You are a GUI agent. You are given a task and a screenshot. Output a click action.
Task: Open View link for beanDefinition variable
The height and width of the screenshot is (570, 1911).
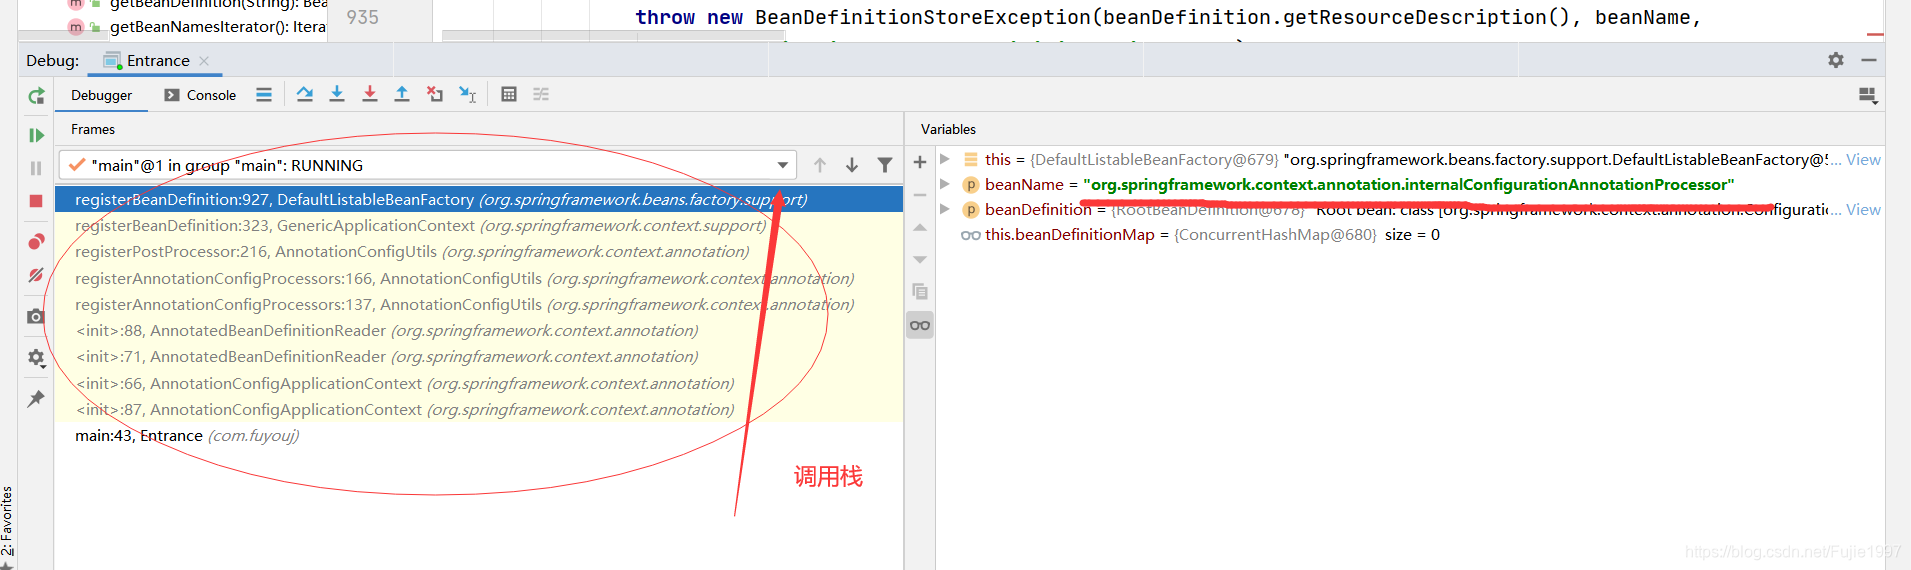coord(1863,209)
